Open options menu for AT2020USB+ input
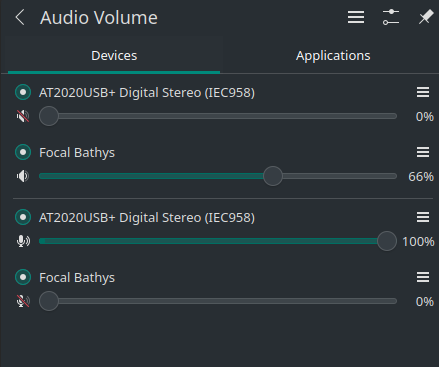 [423, 217]
